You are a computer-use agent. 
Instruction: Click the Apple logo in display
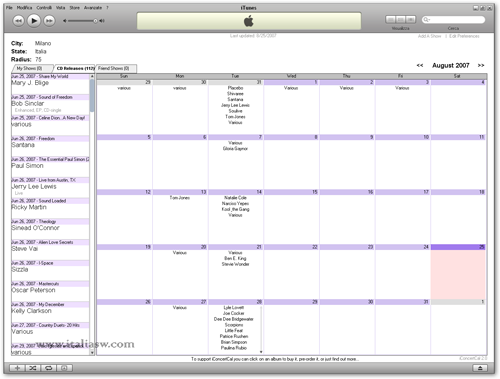[x=249, y=21]
